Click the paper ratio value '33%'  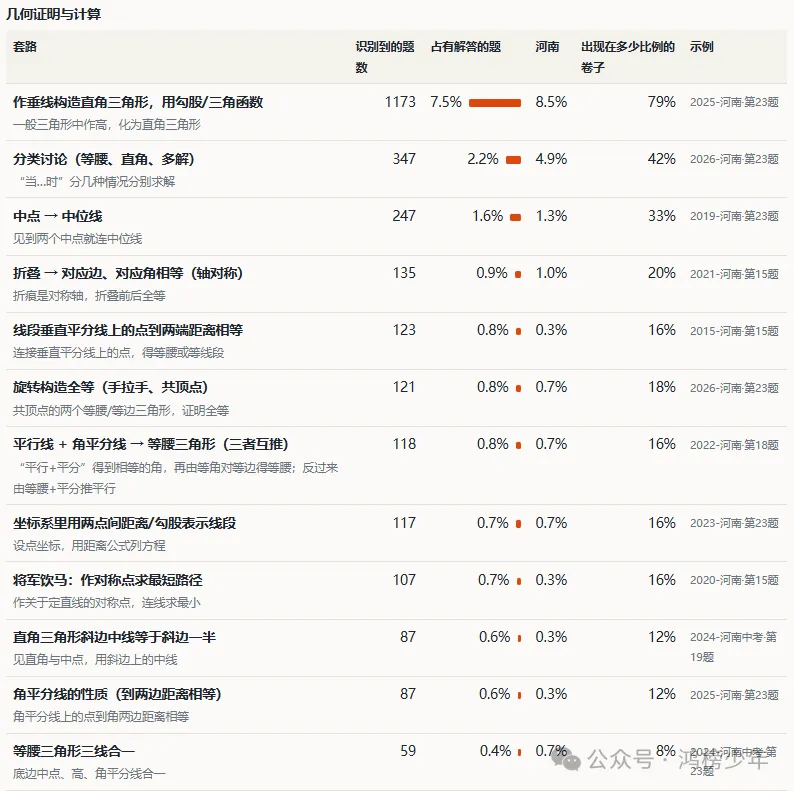pos(662,216)
